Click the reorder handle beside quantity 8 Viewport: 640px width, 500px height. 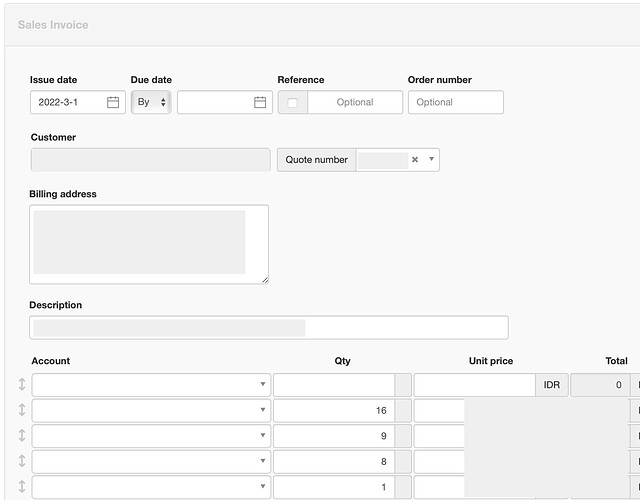click(x=22, y=461)
